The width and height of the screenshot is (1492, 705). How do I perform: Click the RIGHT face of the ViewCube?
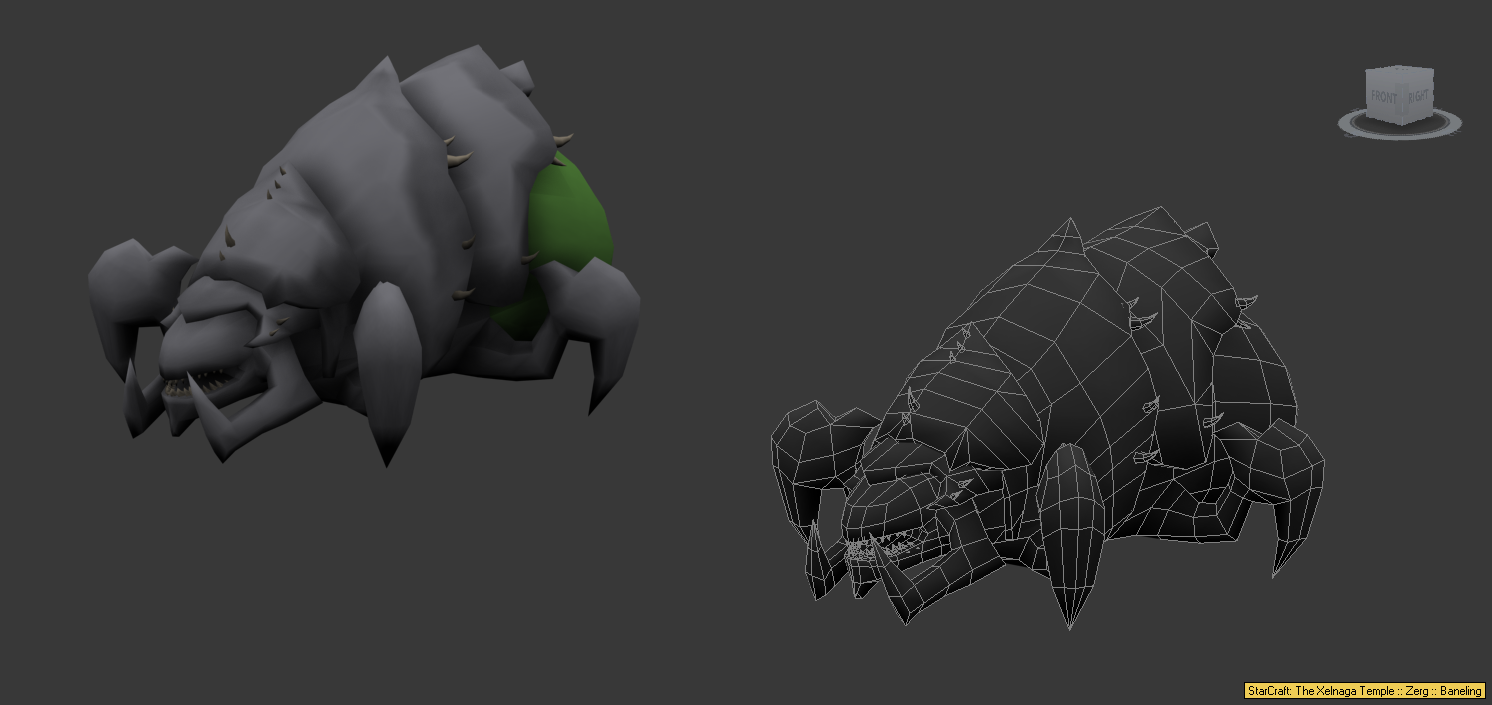(1419, 94)
